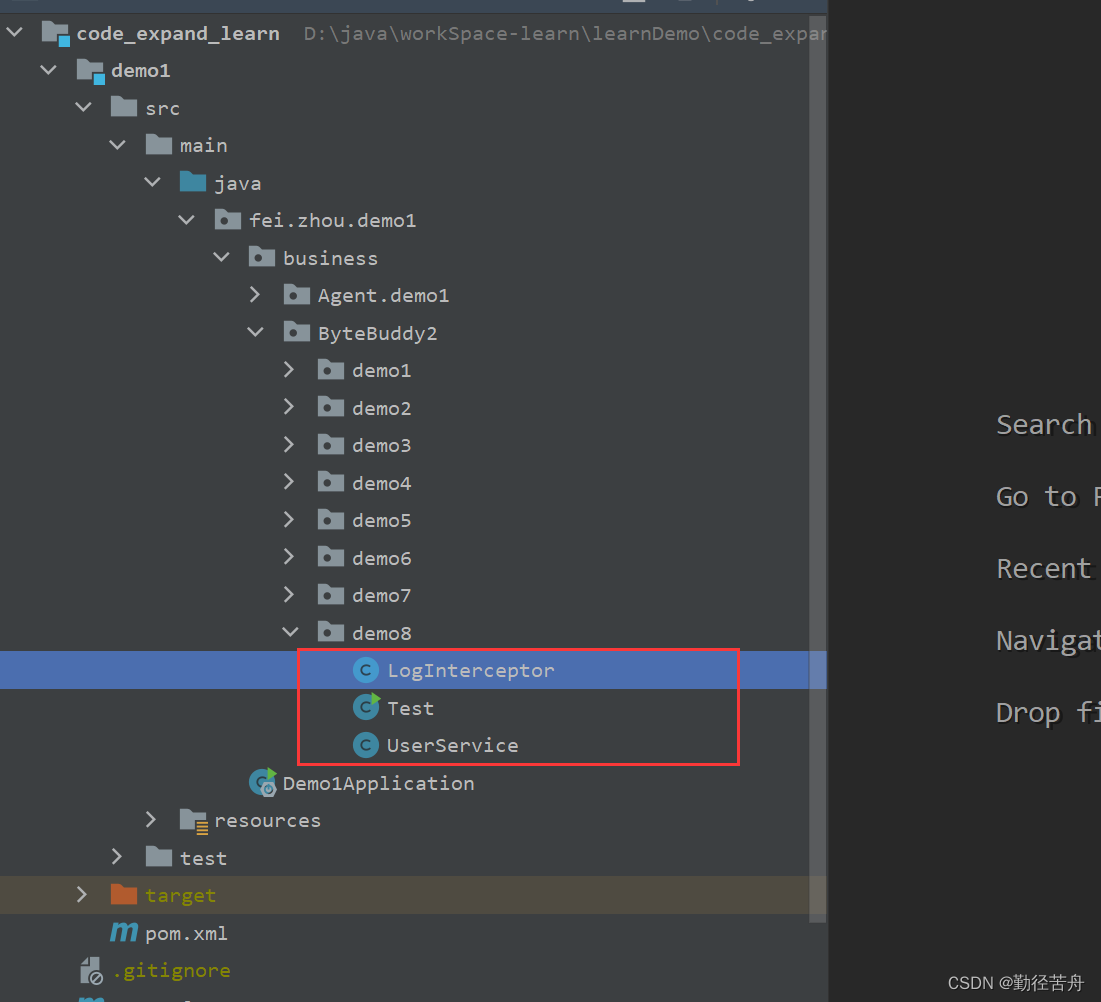Expand the demo3 package
Screen dimensions: 1101x1002
coord(289,444)
